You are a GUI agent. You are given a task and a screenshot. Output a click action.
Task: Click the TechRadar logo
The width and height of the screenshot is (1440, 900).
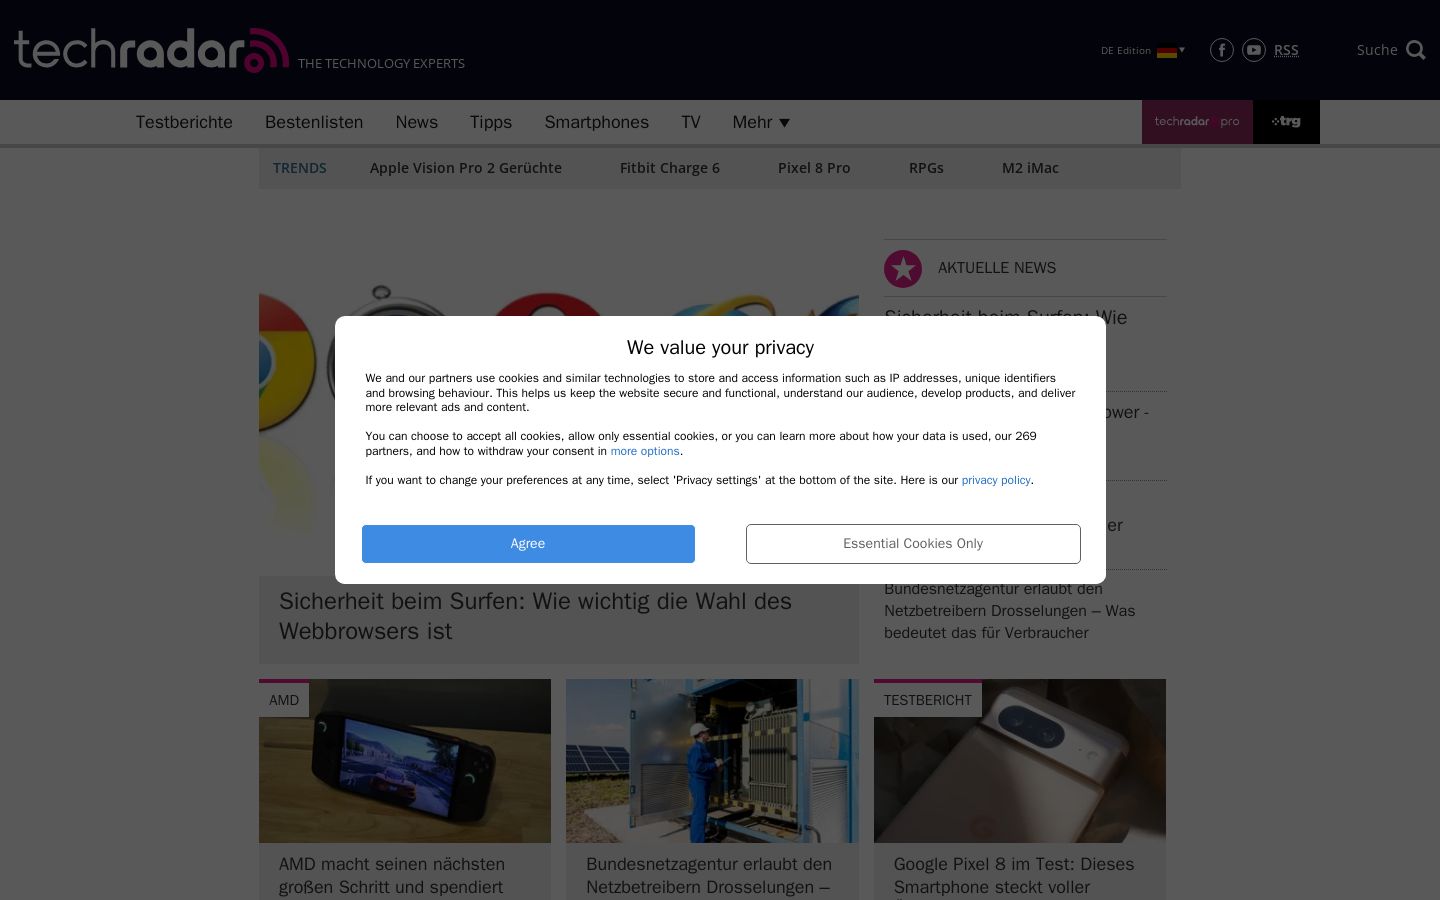(151, 50)
